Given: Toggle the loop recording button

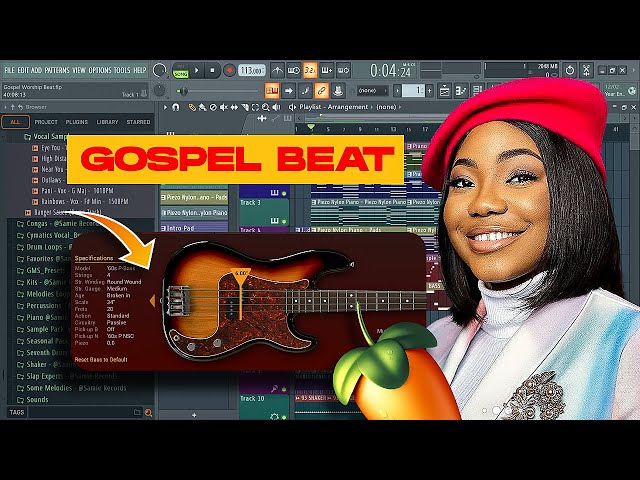Looking at the screenshot, I should (x=344, y=71).
